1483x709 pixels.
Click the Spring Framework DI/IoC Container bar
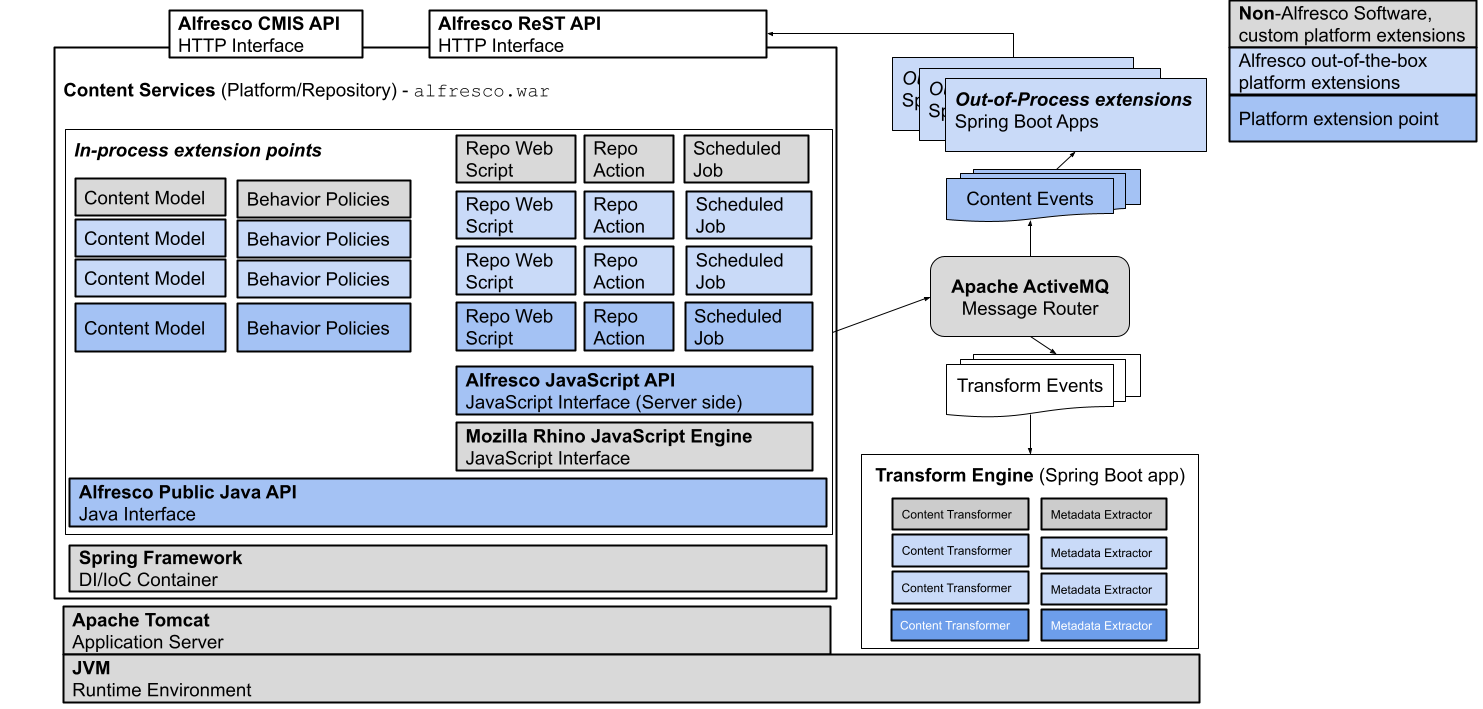coord(446,568)
